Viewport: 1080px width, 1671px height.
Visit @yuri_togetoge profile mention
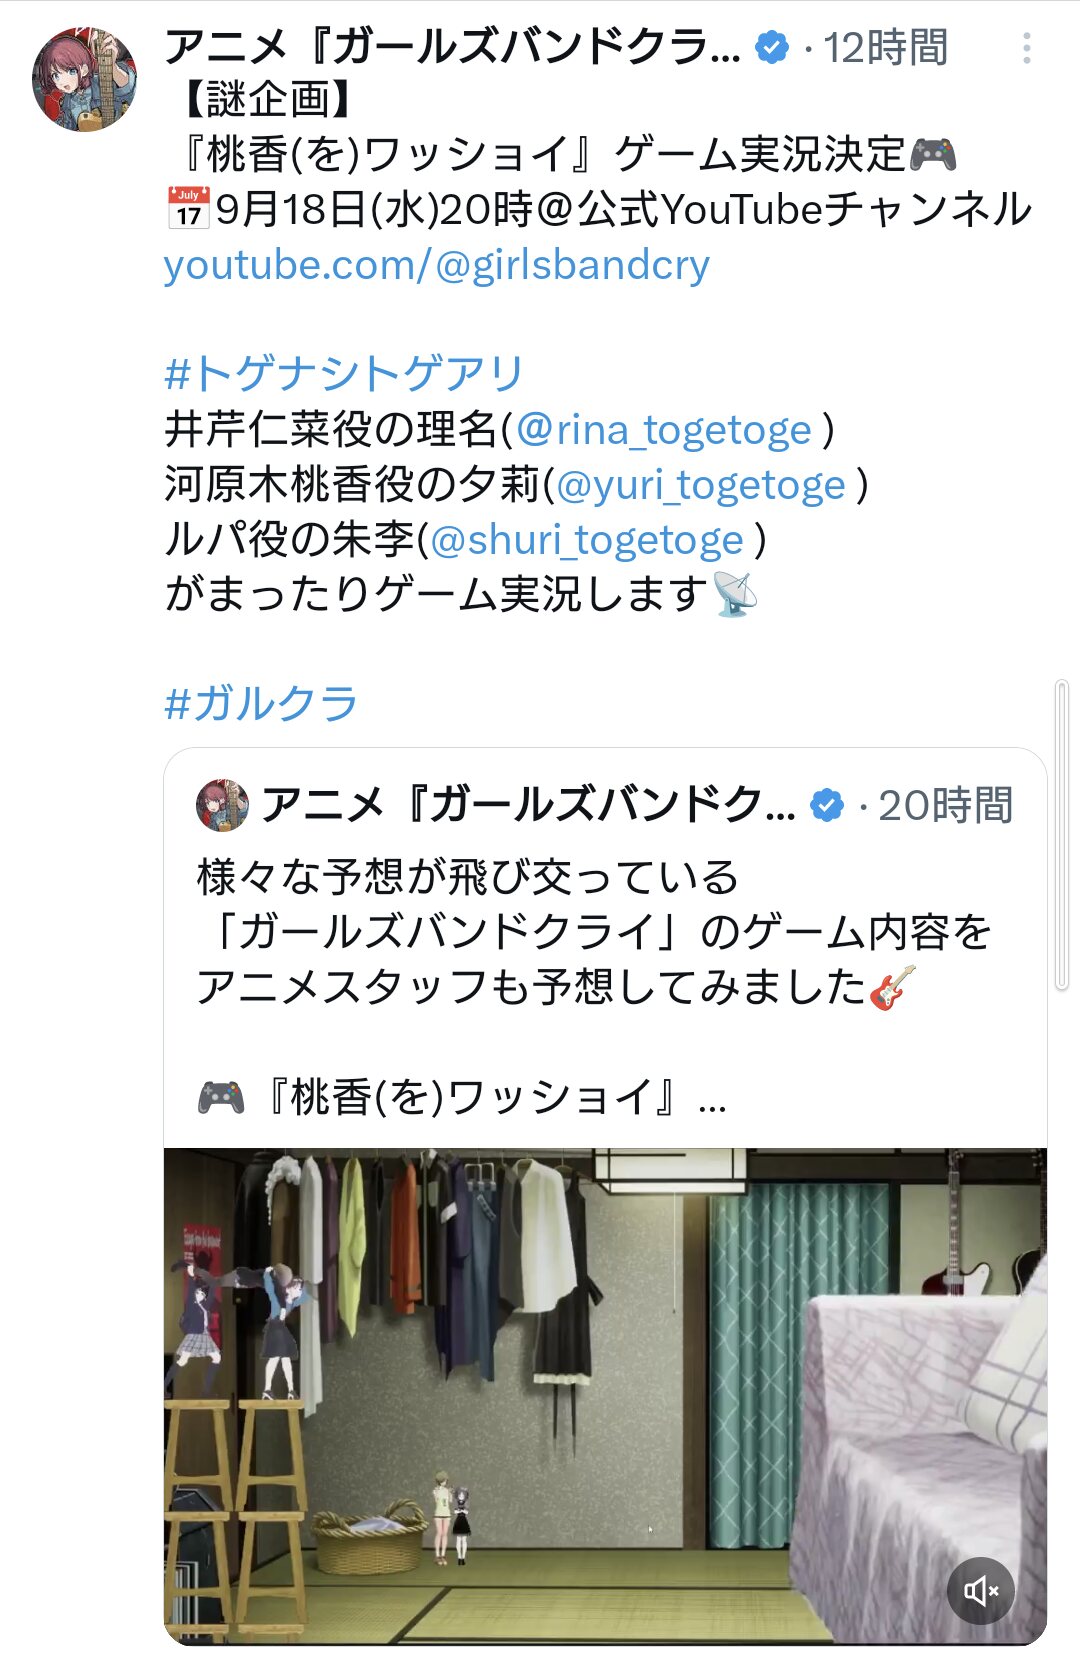click(x=701, y=485)
